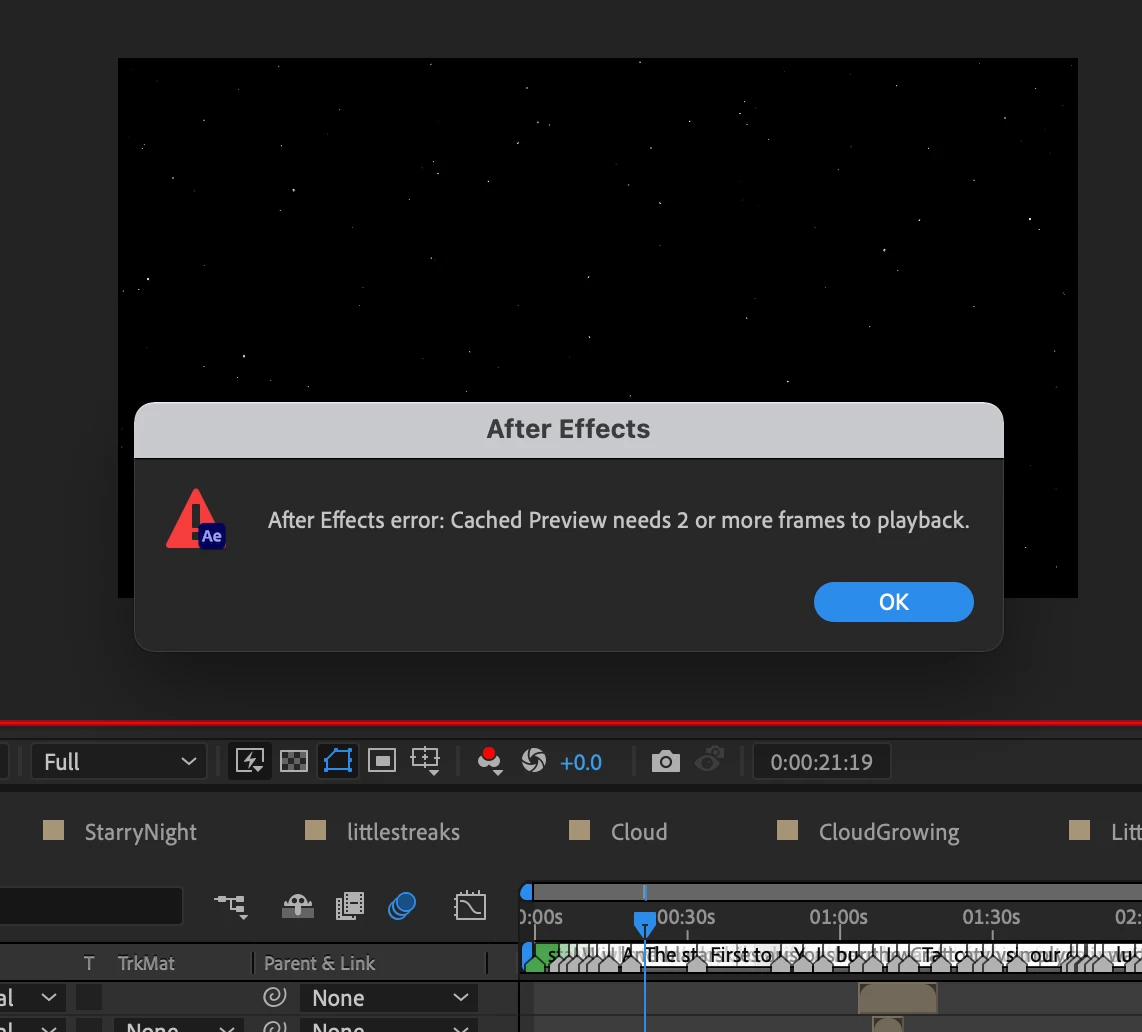
Task: Switch to the littlestreaks composition tab
Action: pos(403,832)
